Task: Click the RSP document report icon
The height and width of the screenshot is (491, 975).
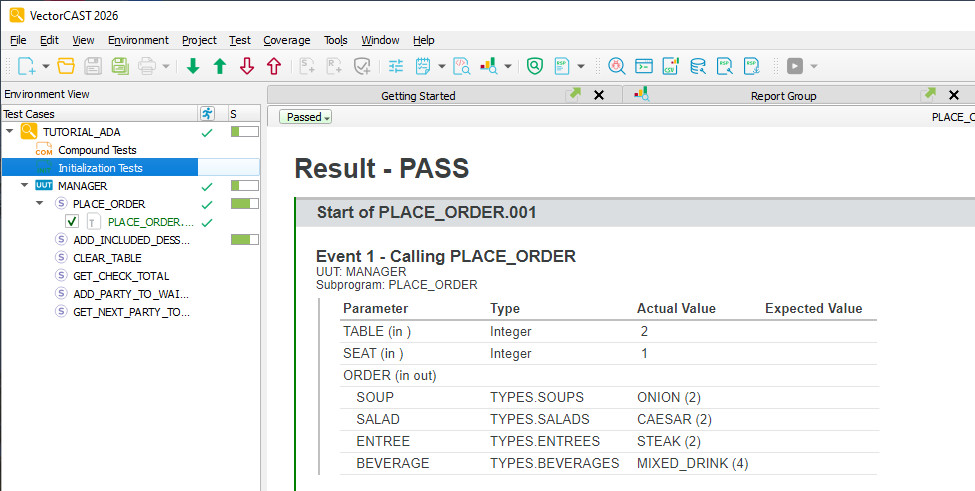Action: [x=561, y=66]
